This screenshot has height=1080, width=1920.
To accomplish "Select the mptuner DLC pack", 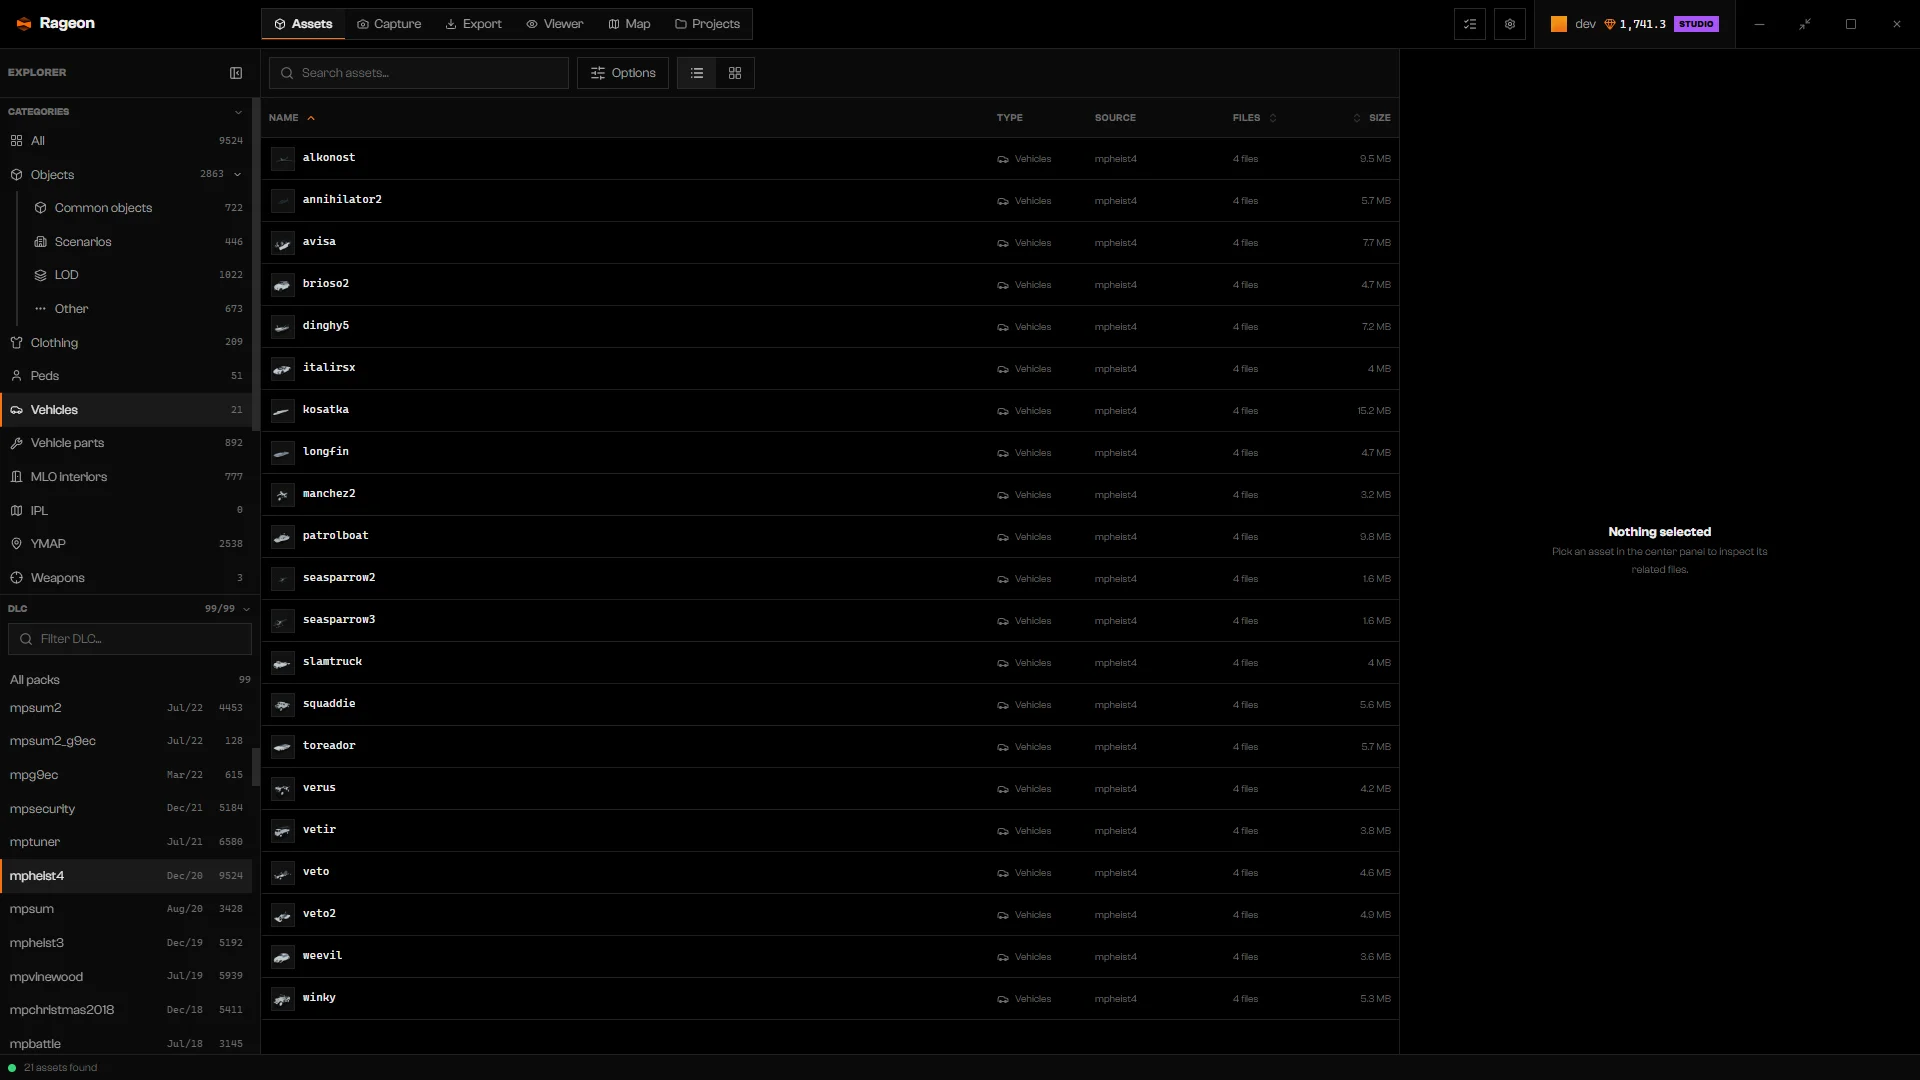I will point(126,842).
